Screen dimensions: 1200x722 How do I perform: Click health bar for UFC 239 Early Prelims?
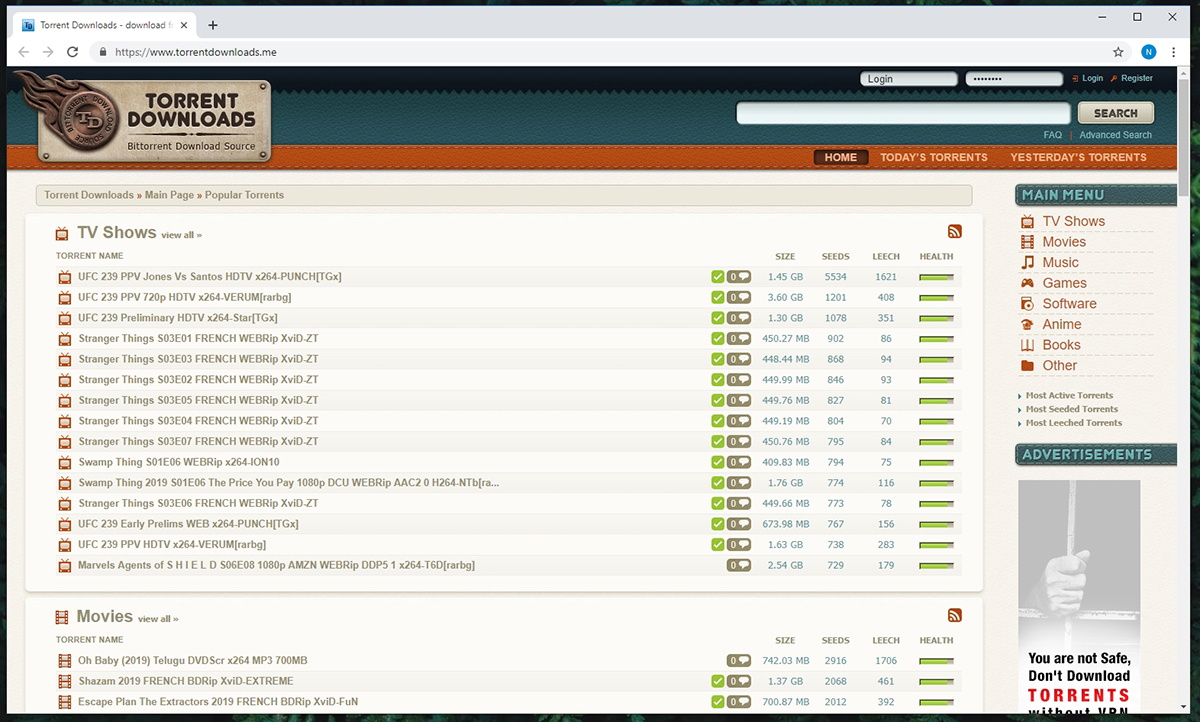point(936,524)
